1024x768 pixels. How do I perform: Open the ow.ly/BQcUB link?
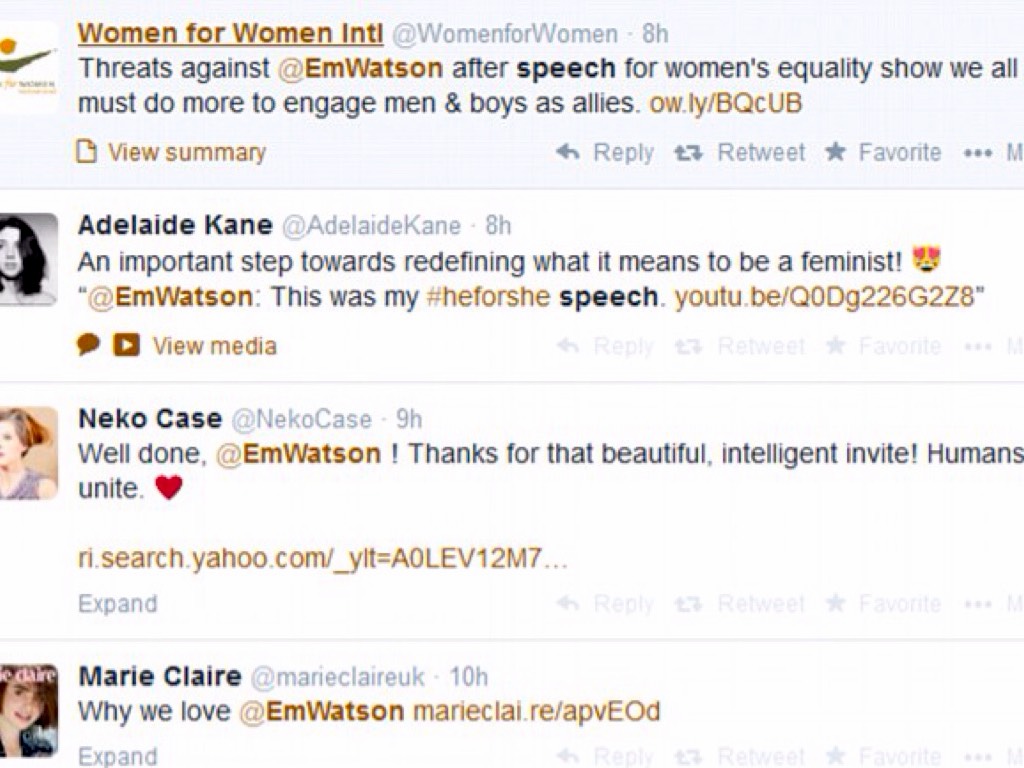(x=725, y=103)
